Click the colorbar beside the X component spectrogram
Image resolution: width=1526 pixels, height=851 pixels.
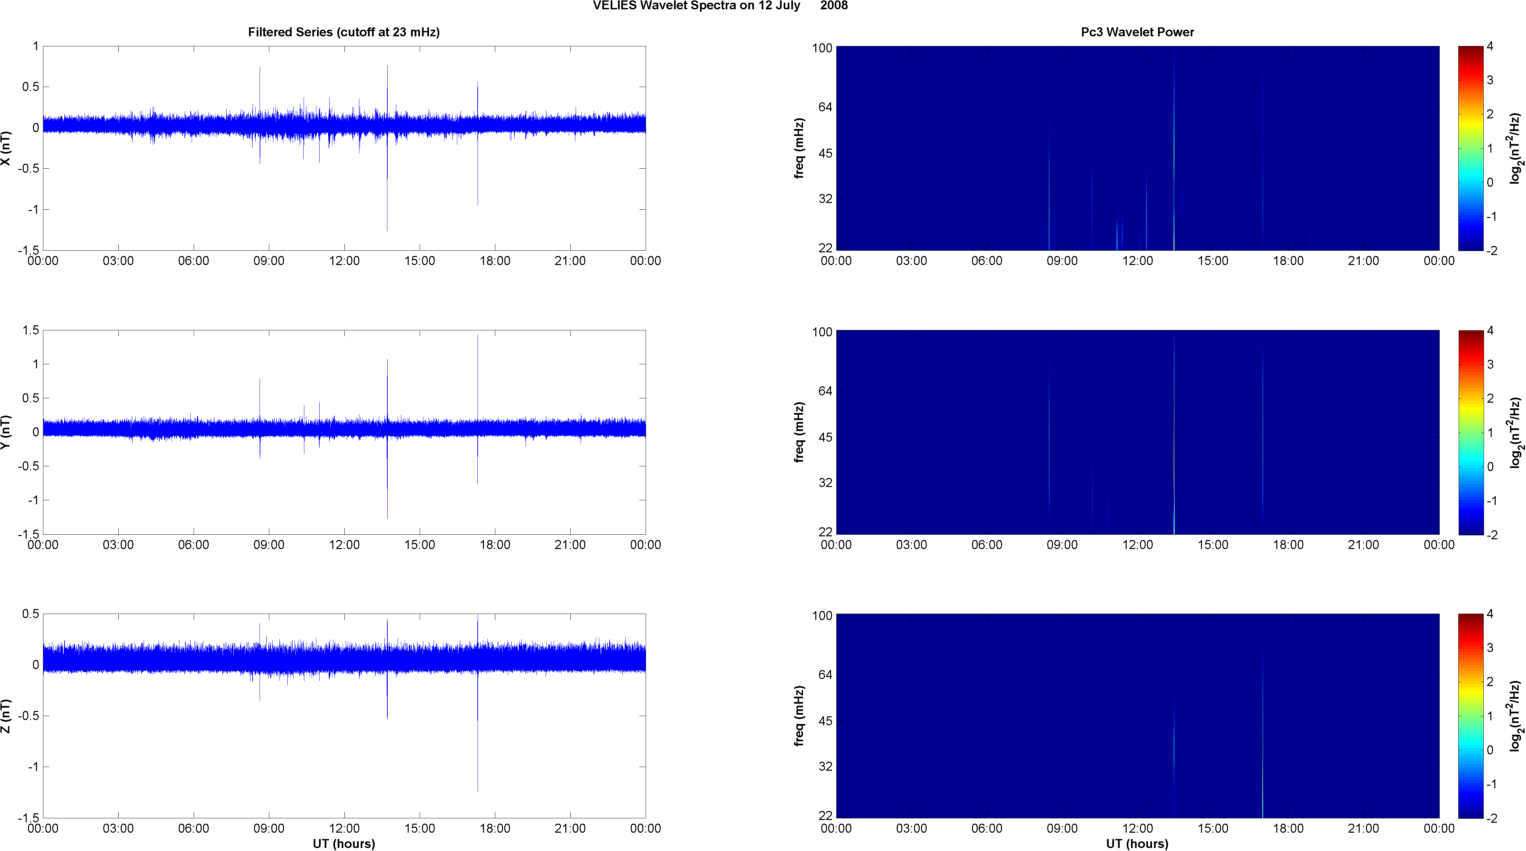(1470, 148)
